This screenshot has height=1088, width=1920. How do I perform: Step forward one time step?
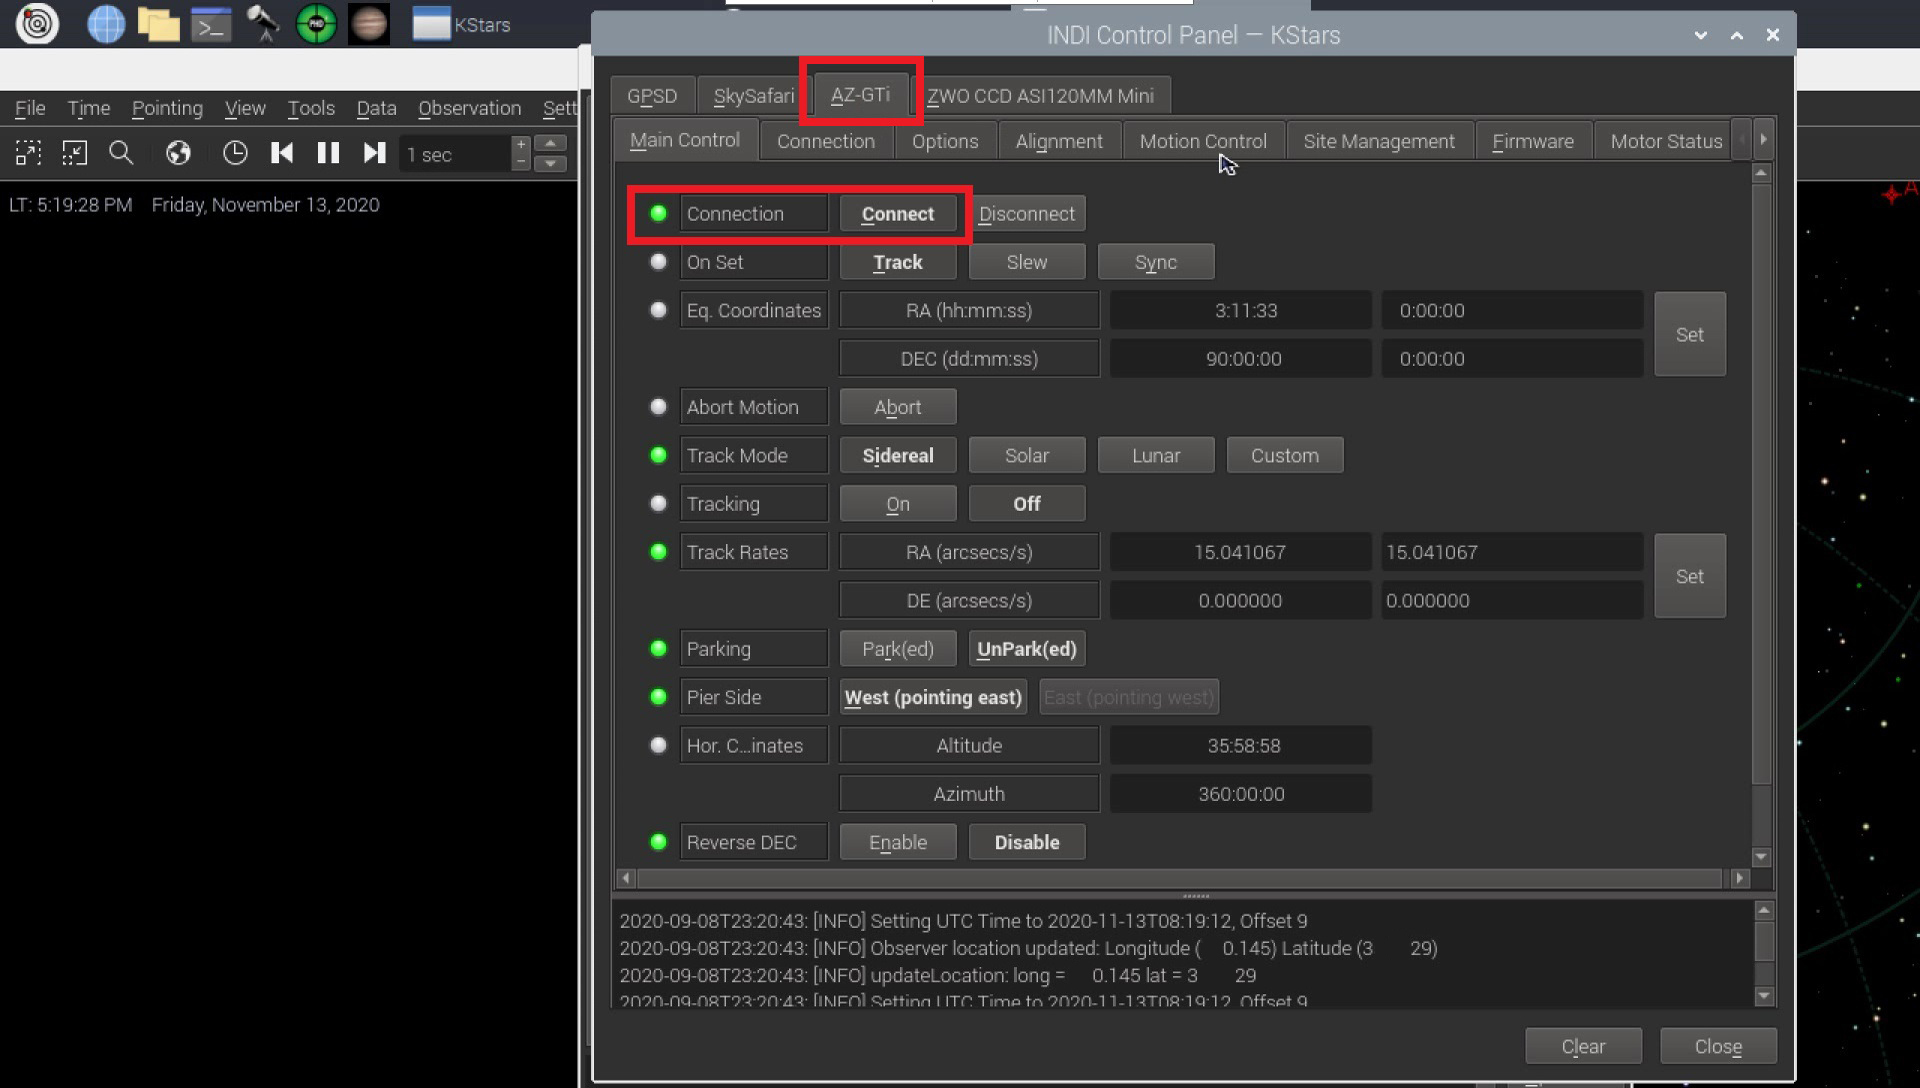click(374, 153)
